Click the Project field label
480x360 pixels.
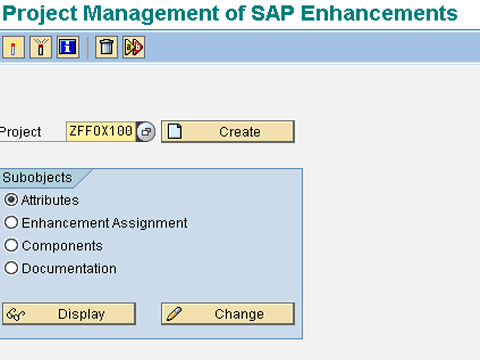20,132
